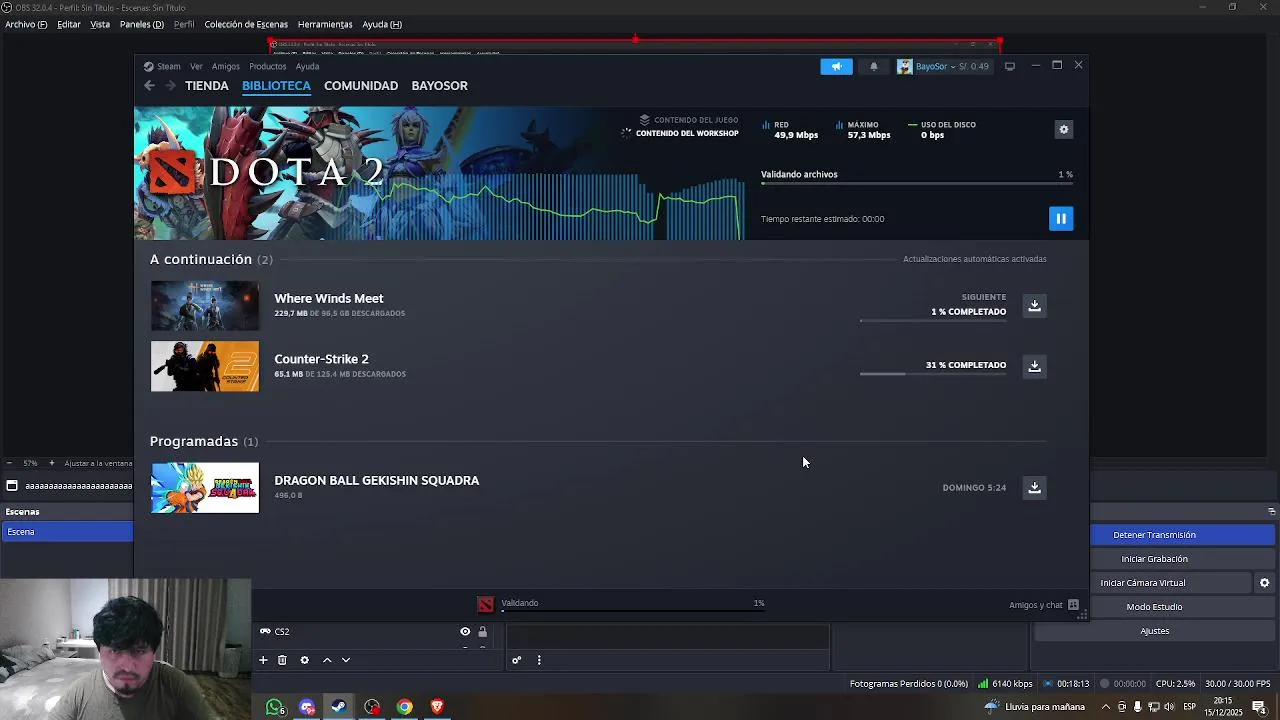Open Where Winds Meet thumbnail
This screenshot has height=720, width=1280.
pos(205,305)
